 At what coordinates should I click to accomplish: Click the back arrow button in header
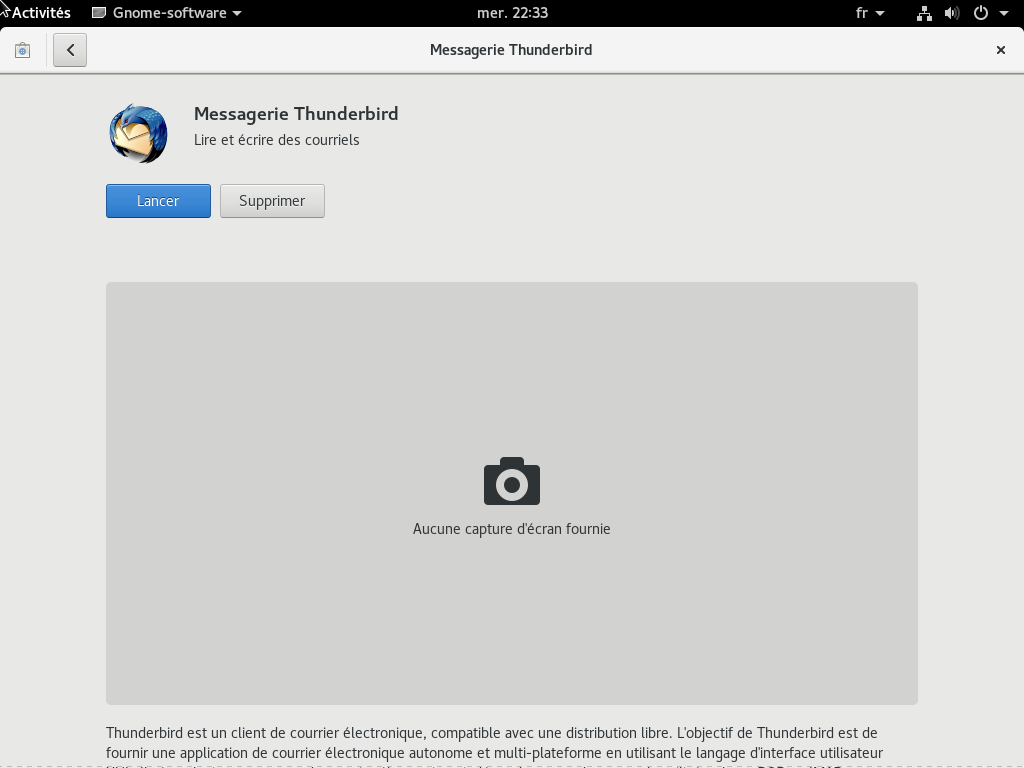click(70, 50)
